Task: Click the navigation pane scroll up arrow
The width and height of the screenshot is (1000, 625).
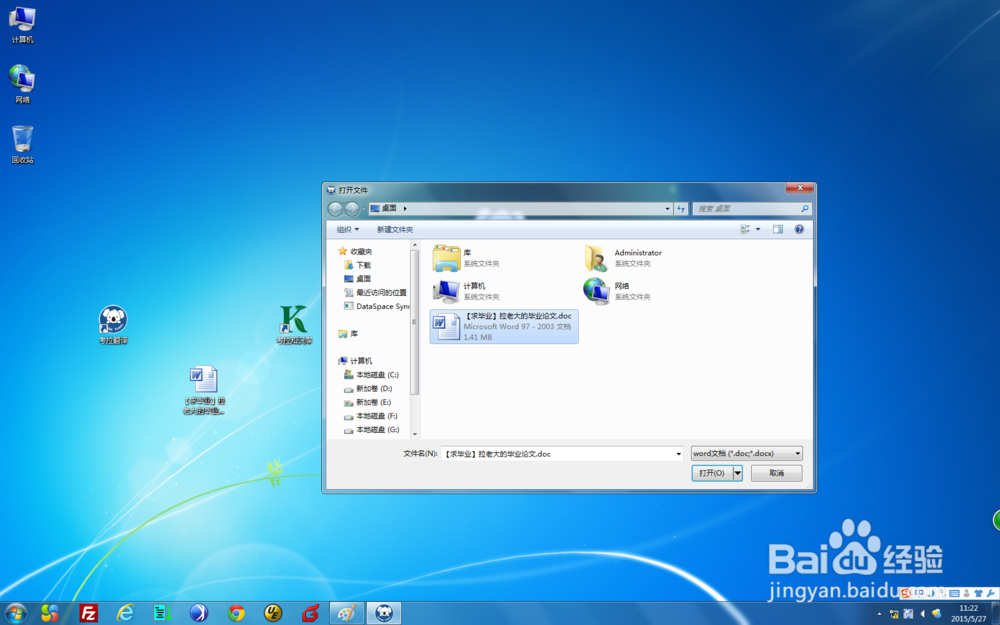Action: point(415,245)
